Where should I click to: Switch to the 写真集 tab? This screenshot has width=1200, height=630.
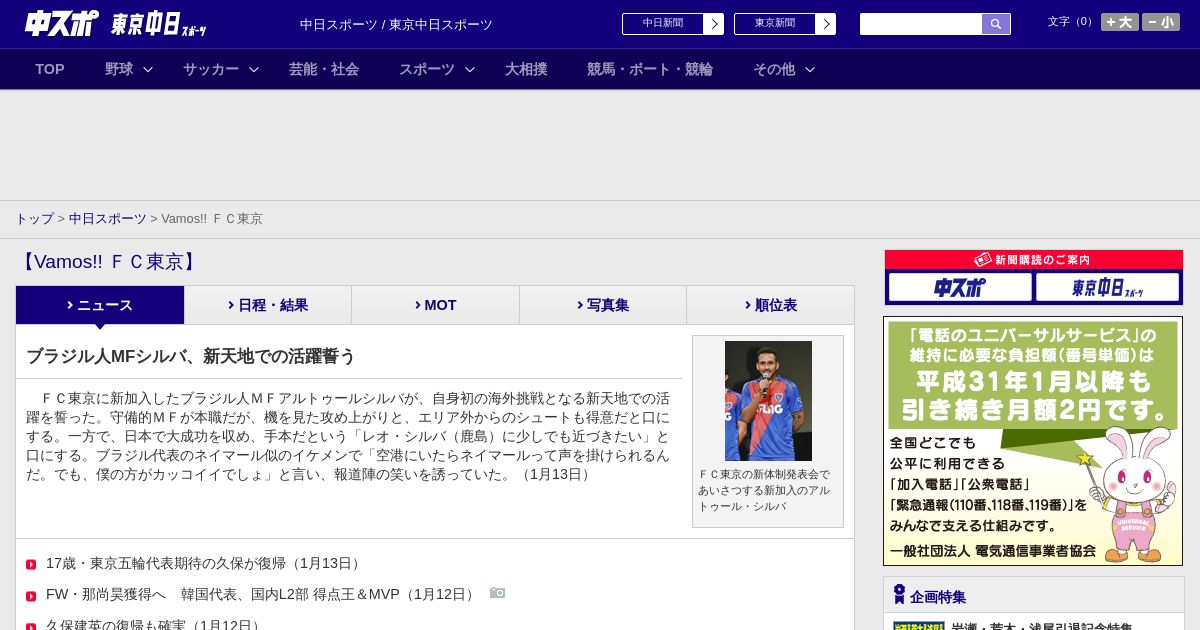(x=603, y=305)
